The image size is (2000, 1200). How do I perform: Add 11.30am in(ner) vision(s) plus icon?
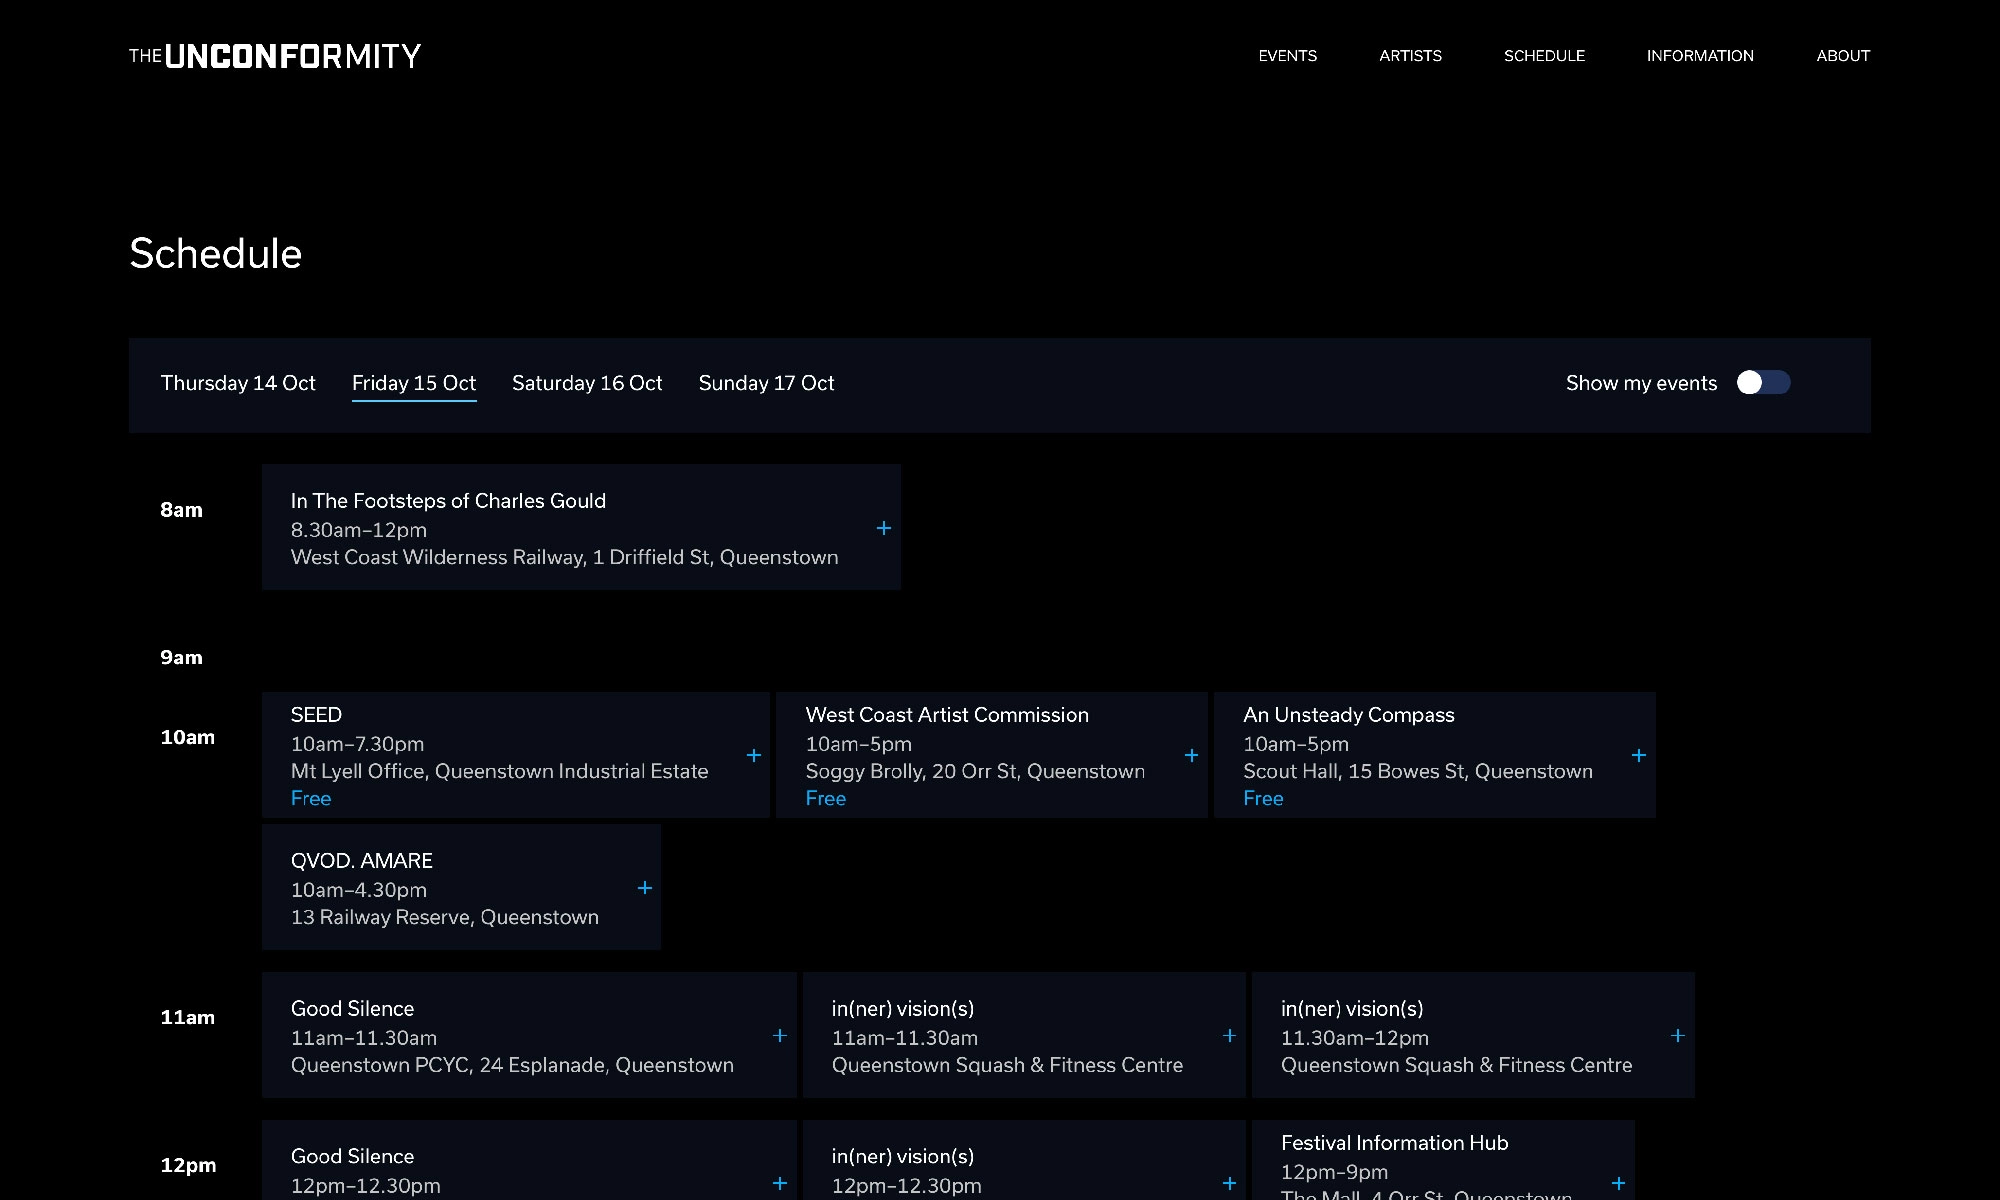tap(1678, 1036)
